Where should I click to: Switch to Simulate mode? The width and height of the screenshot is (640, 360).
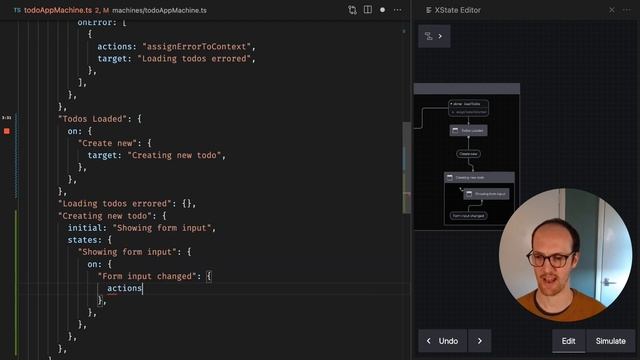tap(611, 341)
